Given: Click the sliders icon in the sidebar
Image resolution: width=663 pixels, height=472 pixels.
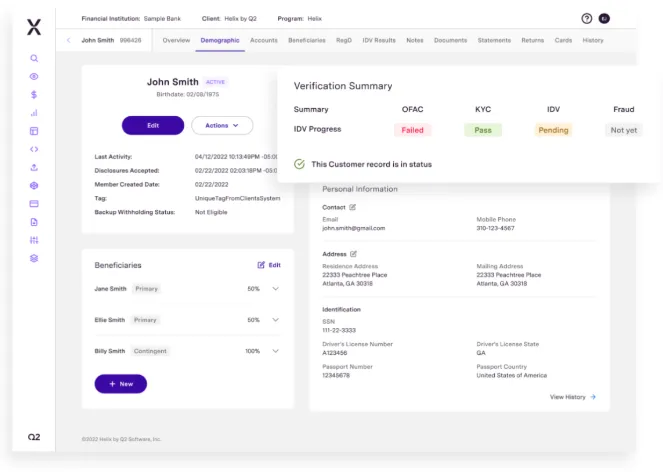Looking at the screenshot, I should pos(34,240).
